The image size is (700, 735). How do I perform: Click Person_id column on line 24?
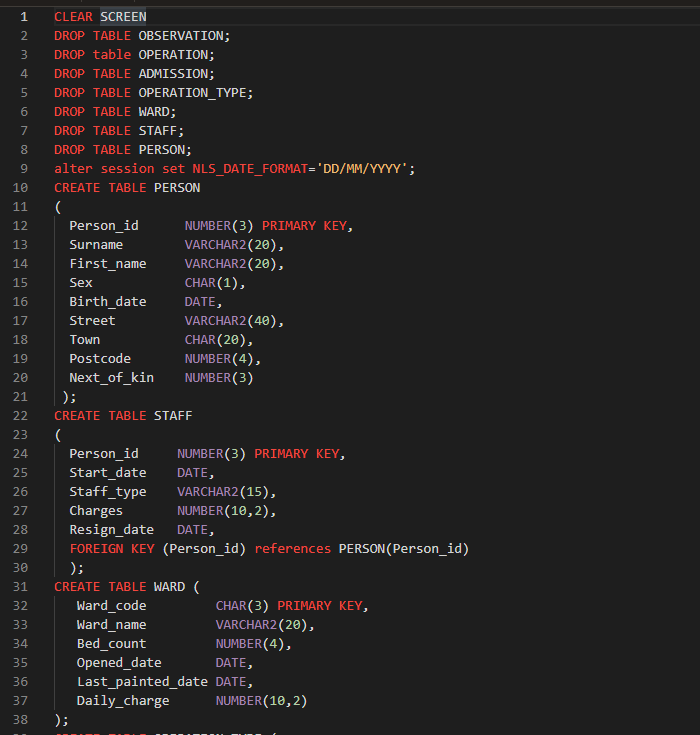click(x=104, y=454)
